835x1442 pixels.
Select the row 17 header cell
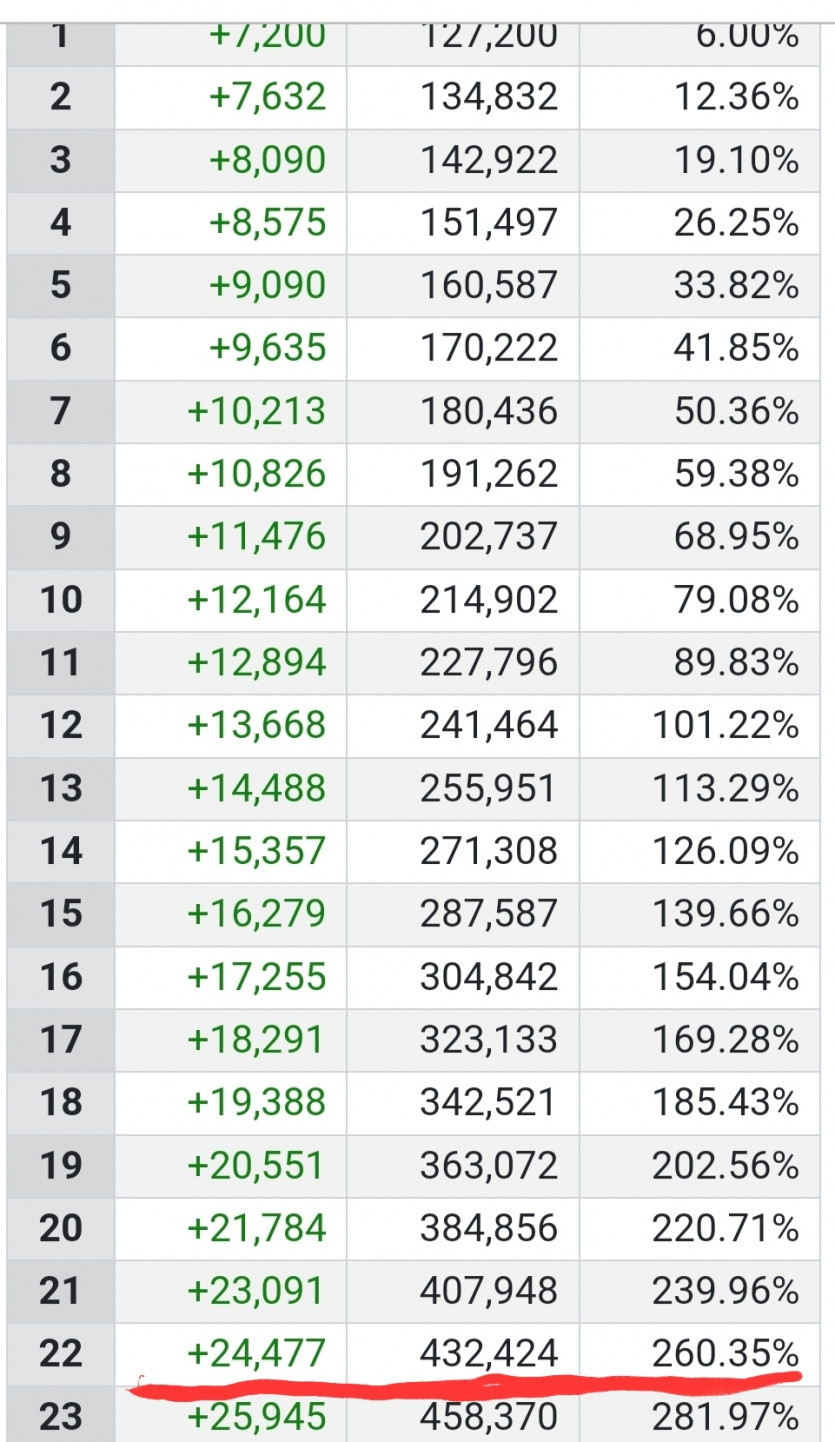[61, 1040]
